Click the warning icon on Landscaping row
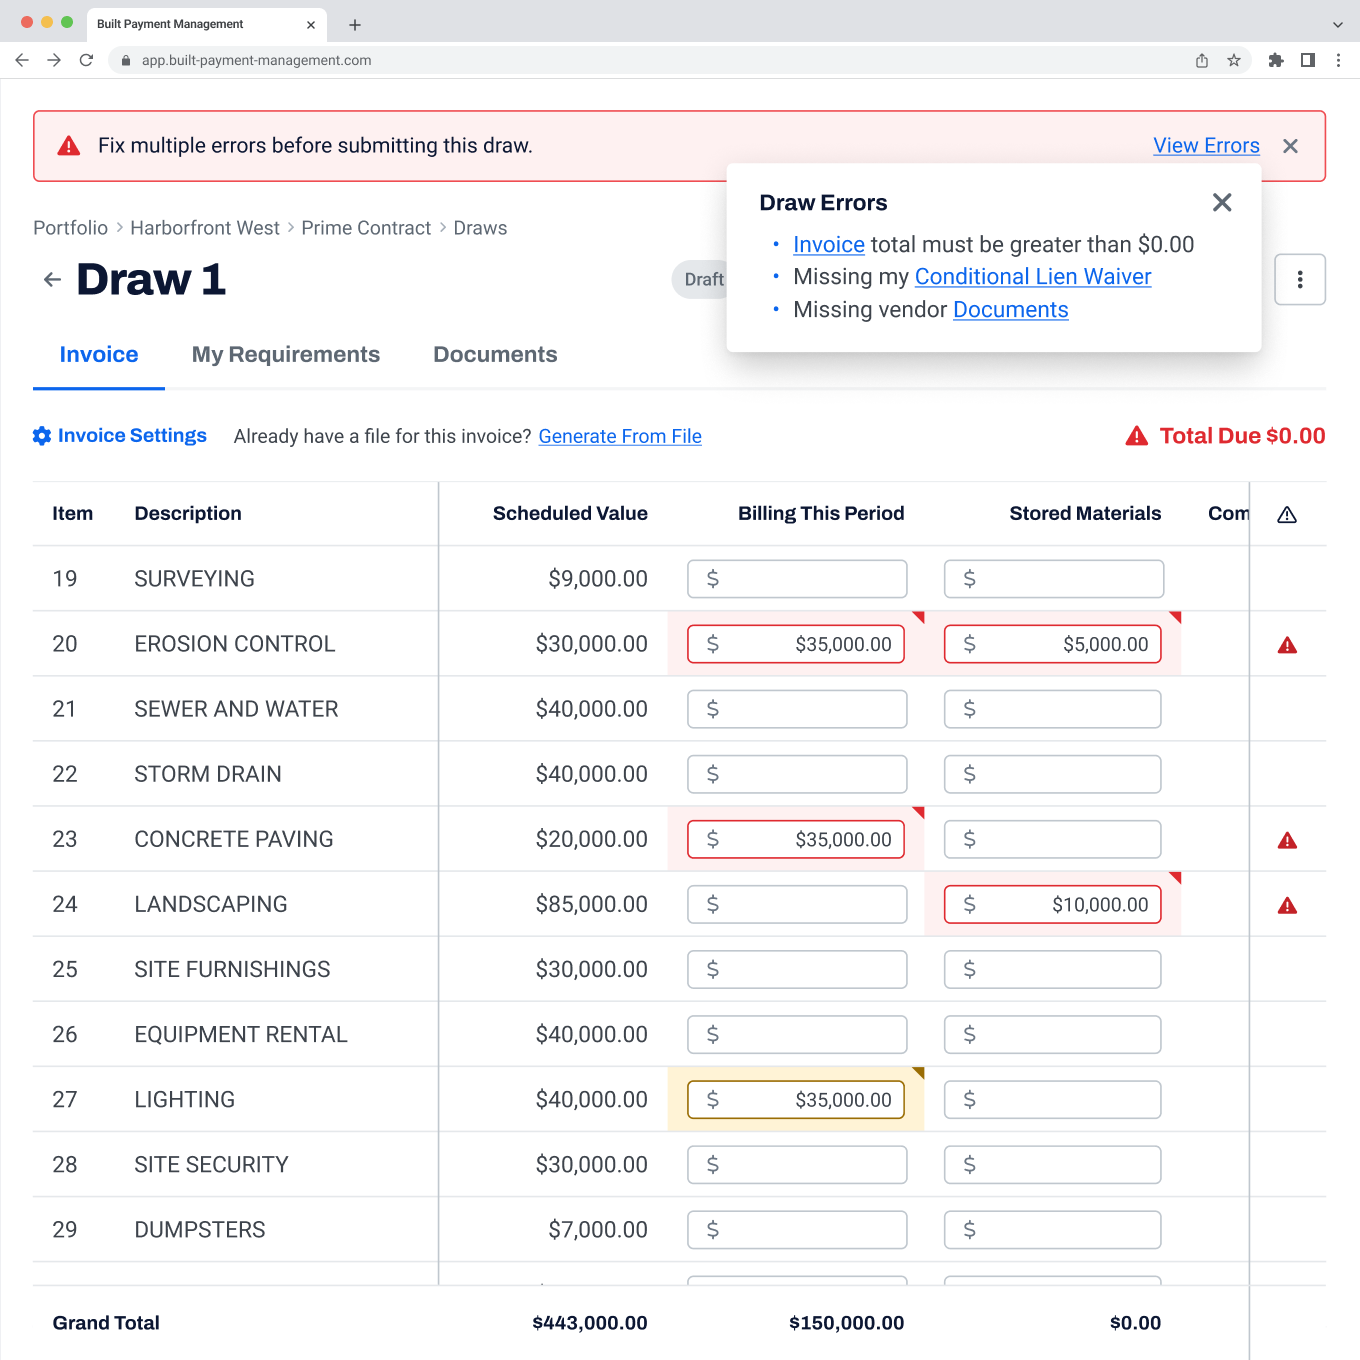 1287,905
